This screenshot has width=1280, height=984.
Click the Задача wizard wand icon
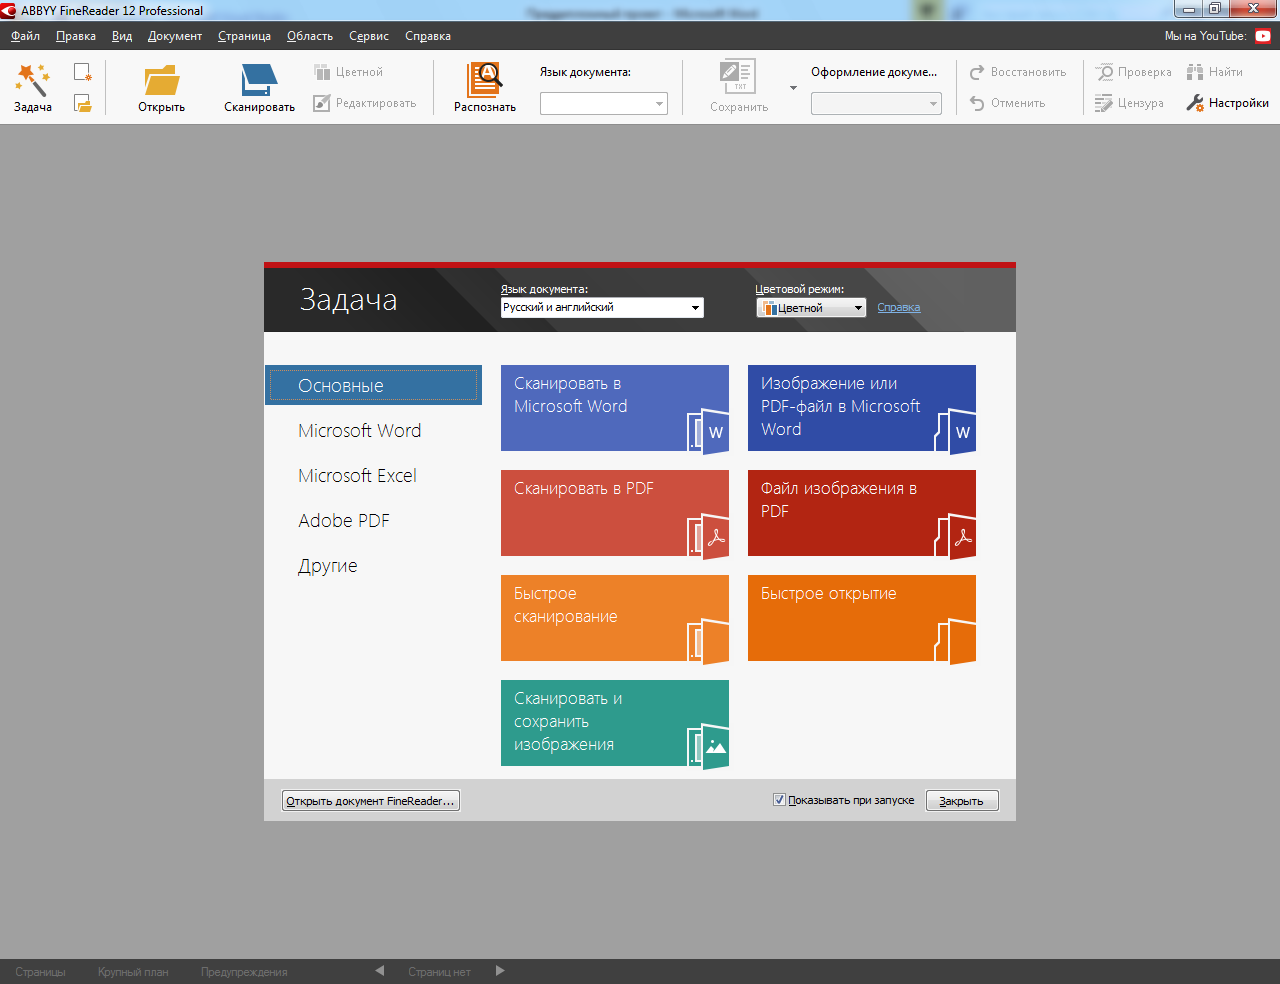click(x=32, y=80)
